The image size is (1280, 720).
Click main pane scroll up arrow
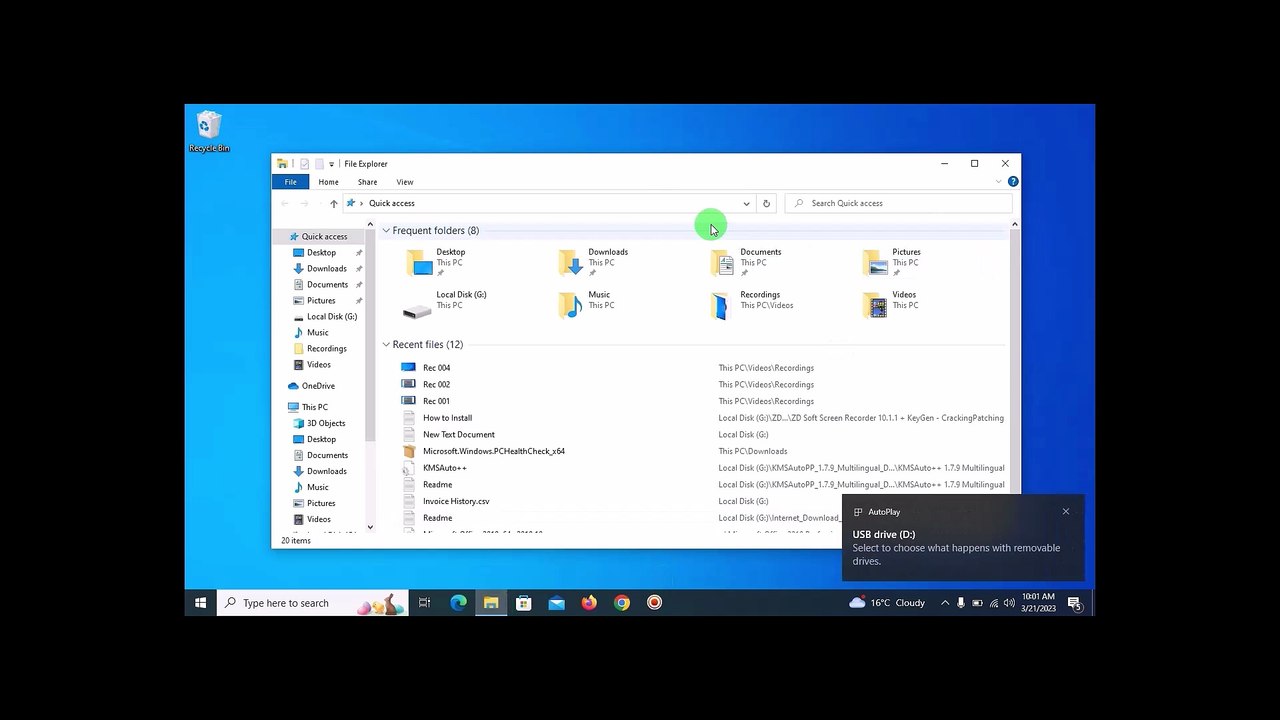(x=1014, y=225)
